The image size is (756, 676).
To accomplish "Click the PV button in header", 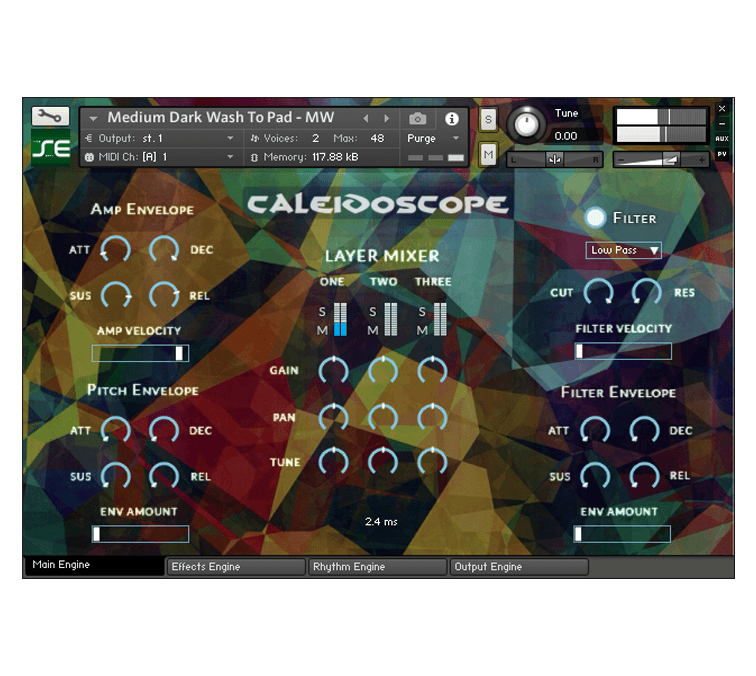I will [x=722, y=154].
